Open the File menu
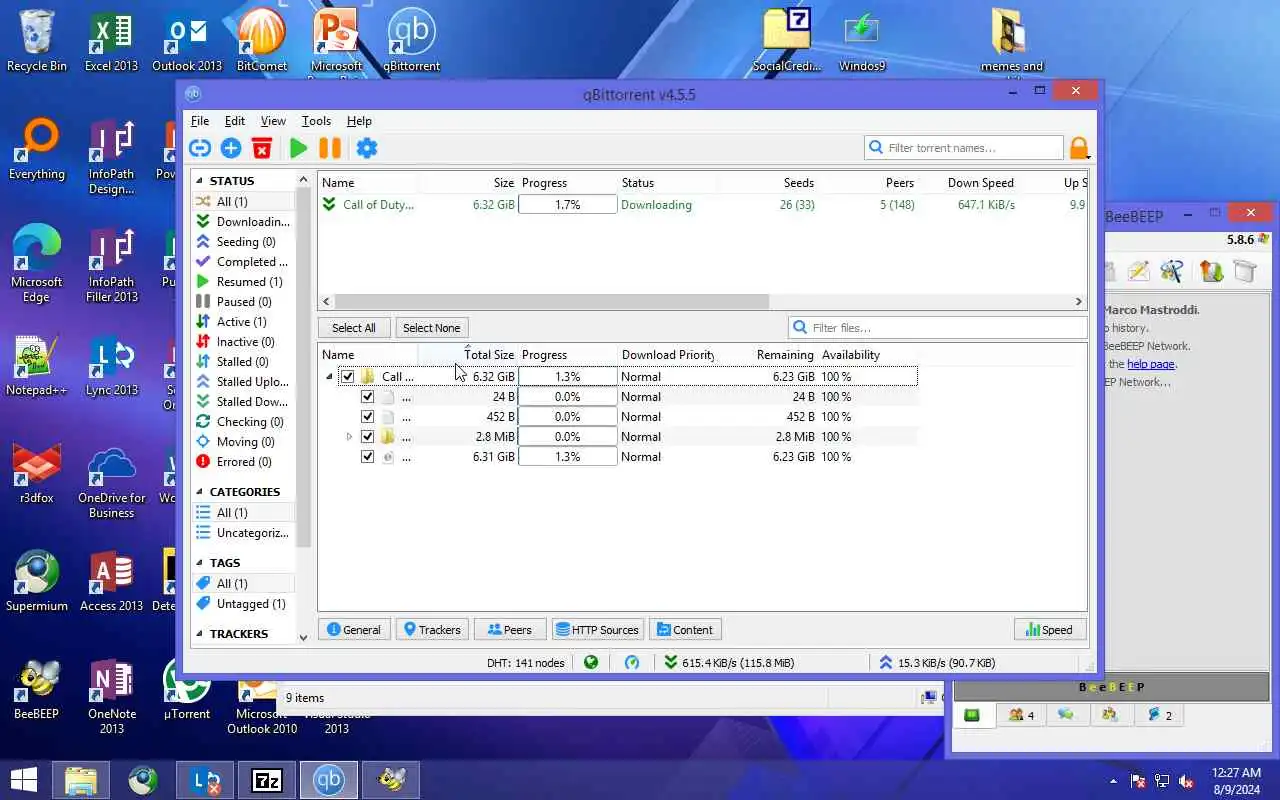Viewport: 1280px width, 800px height. [x=200, y=121]
